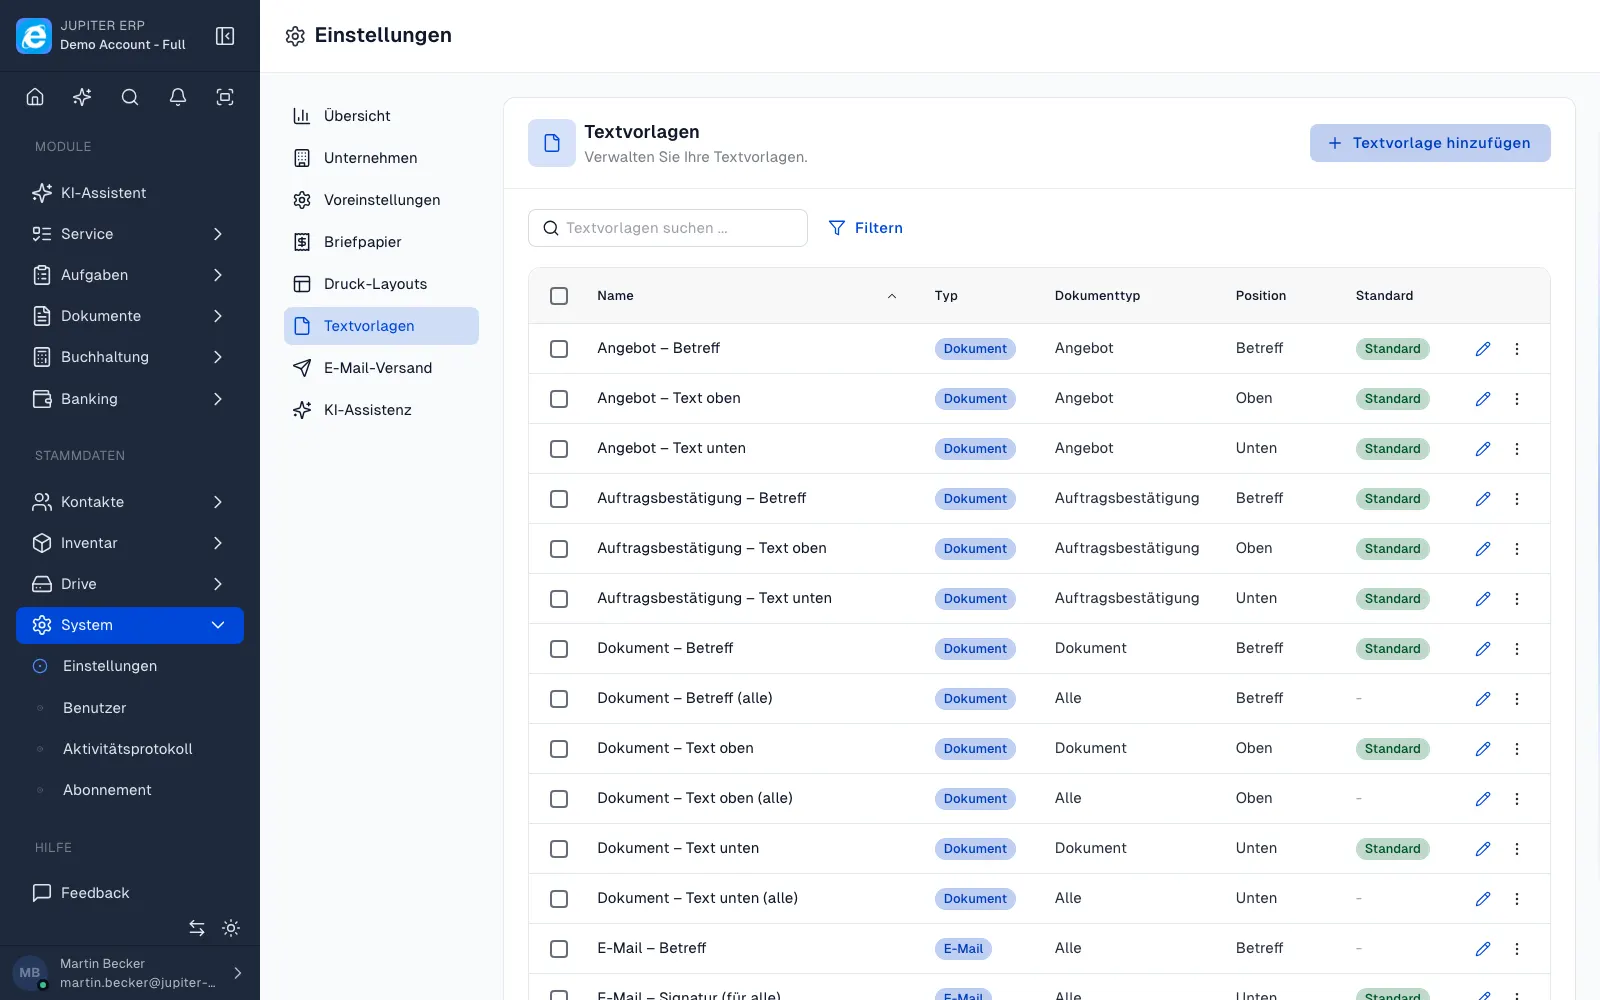Check the Dokument – Text unten row
Screen dimensions: 1600x1000
point(559,849)
